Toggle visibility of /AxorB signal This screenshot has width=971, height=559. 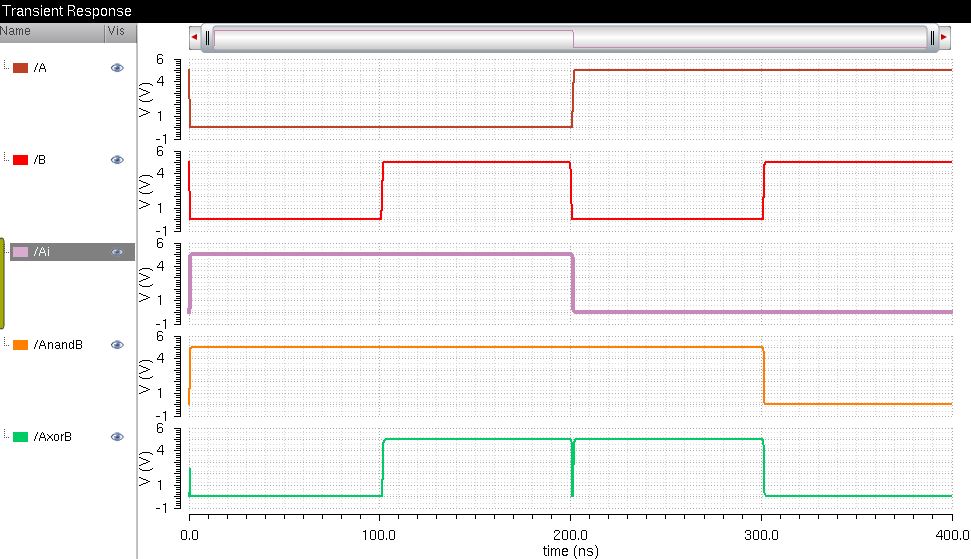pos(117,437)
